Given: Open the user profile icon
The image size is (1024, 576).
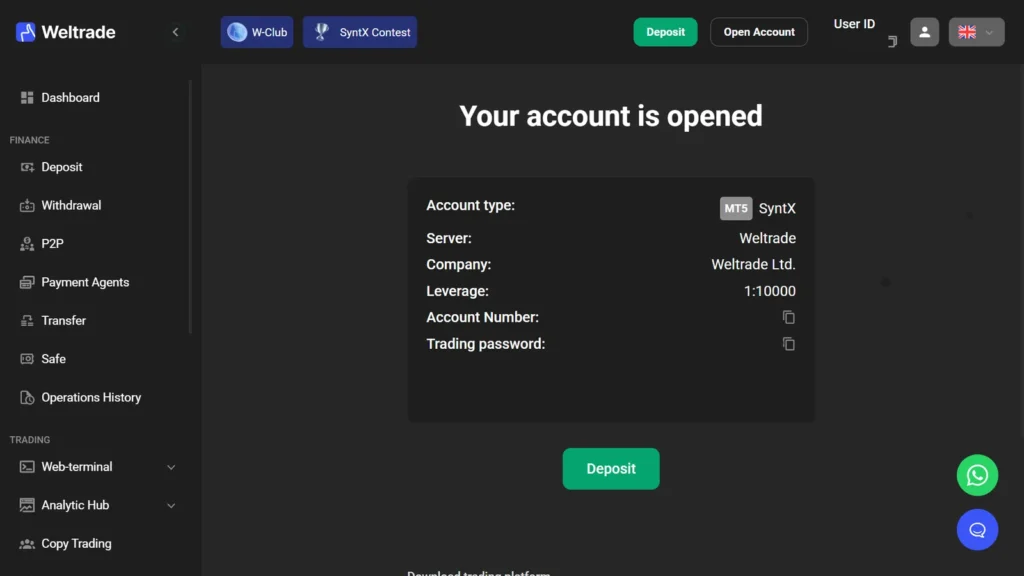Looking at the screenshot, I should coord(924,32).
